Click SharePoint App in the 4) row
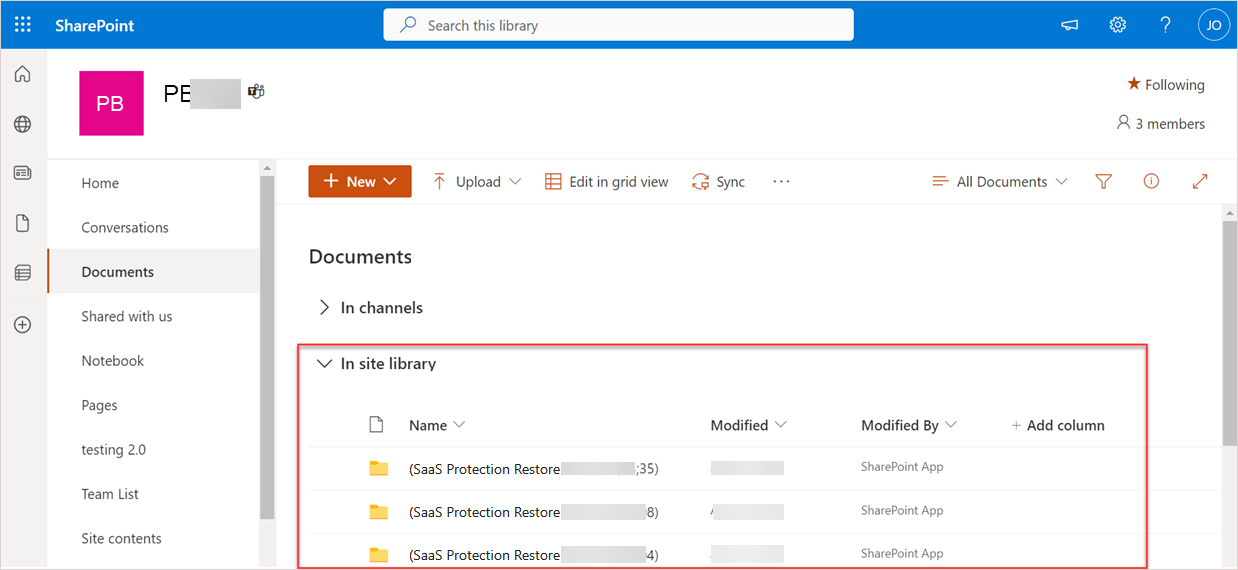The width and height of the screenshot is (1238, 570). point(902,554)
